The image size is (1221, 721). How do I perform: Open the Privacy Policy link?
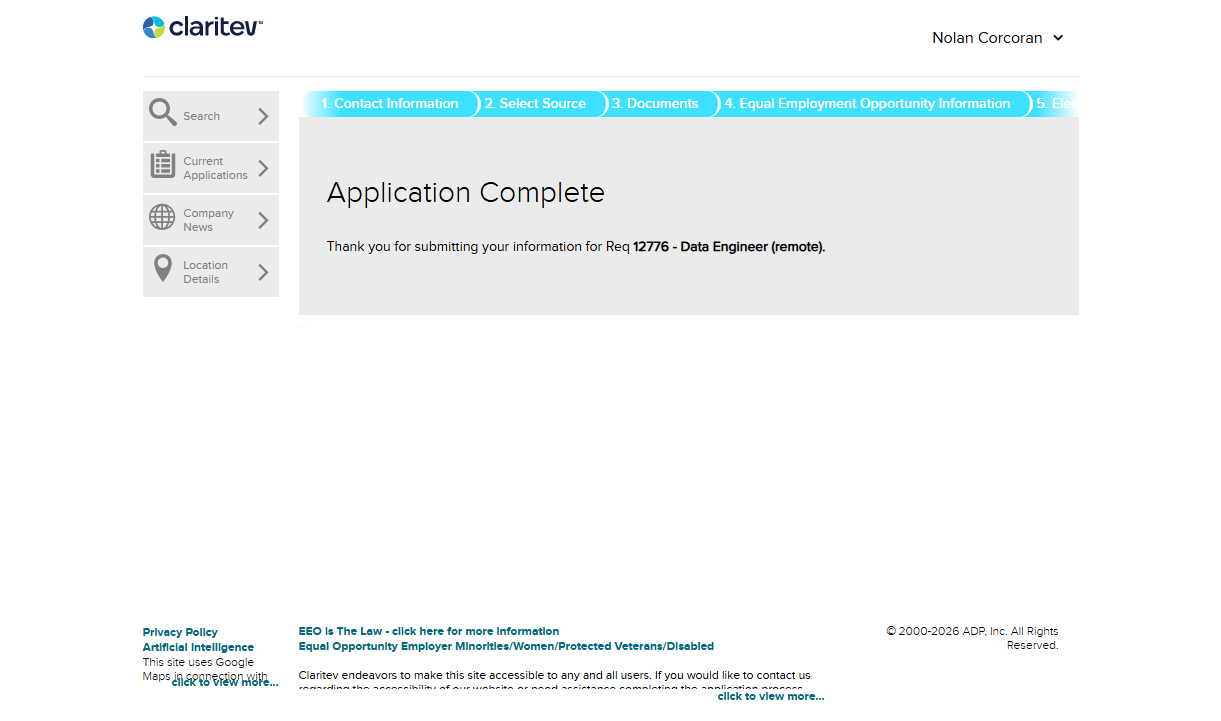click(180, 632)
